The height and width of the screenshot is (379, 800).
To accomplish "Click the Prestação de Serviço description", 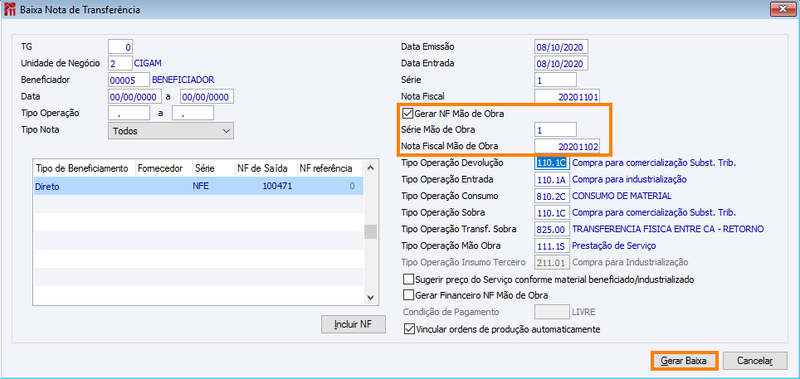I will tap(614, 246).
